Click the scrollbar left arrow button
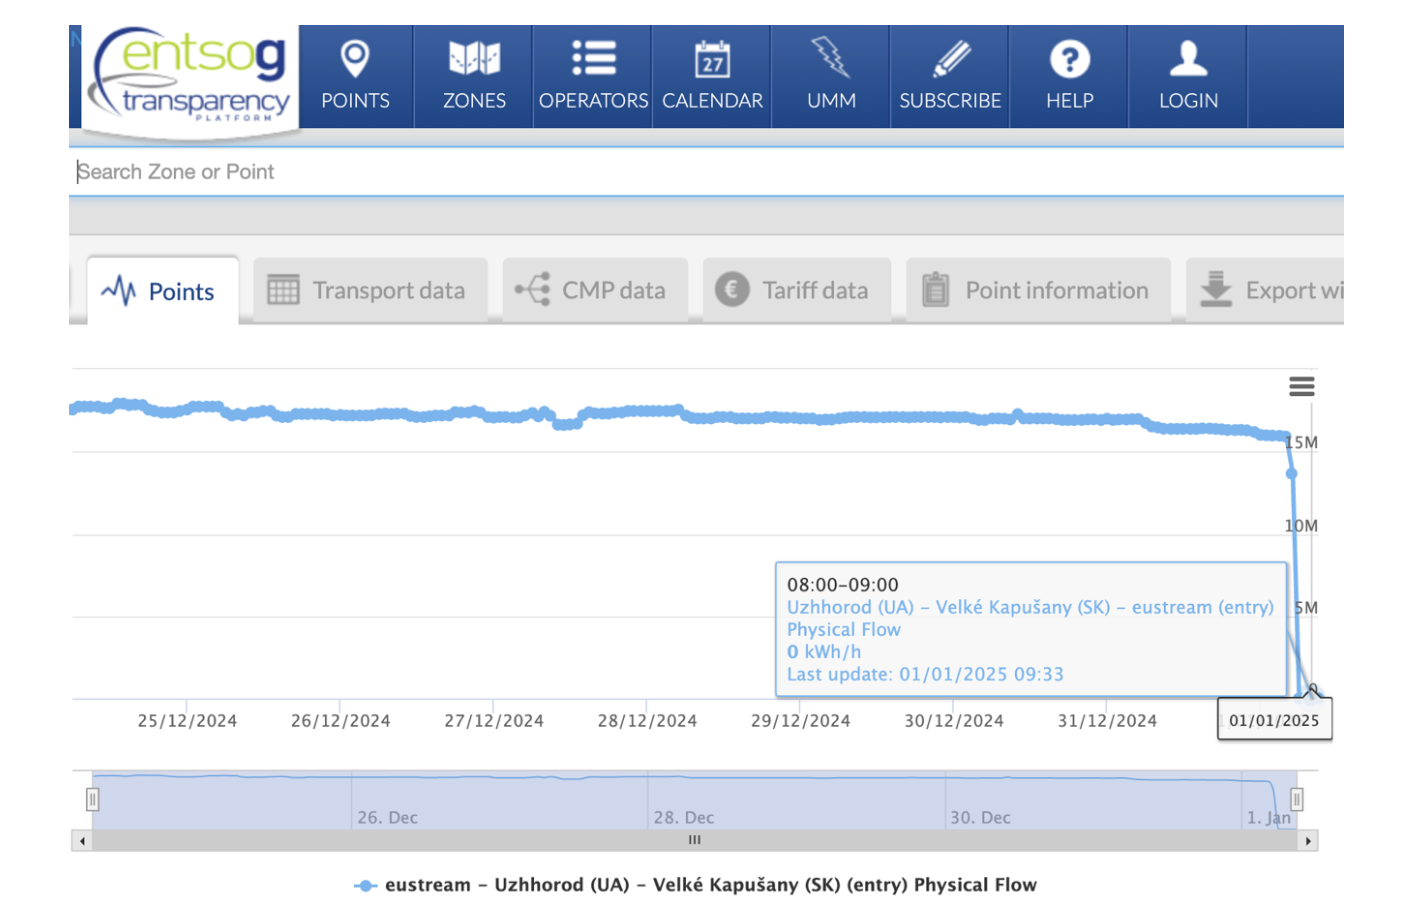 pos(82,841)
